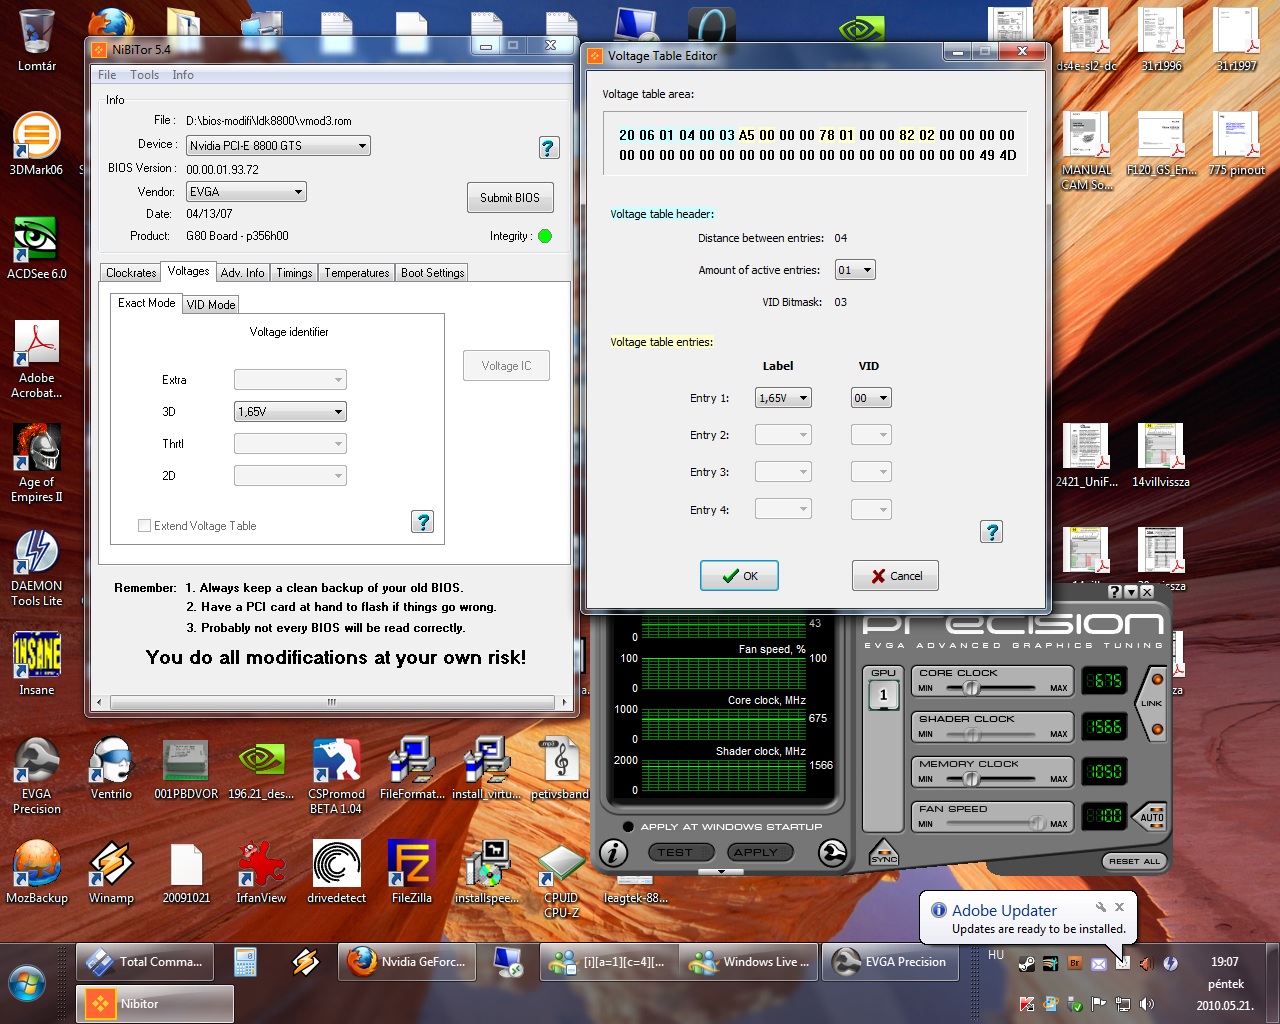
Task: Click Cancel in Voltage Table Editor
Action: click(x=895, y=576)
